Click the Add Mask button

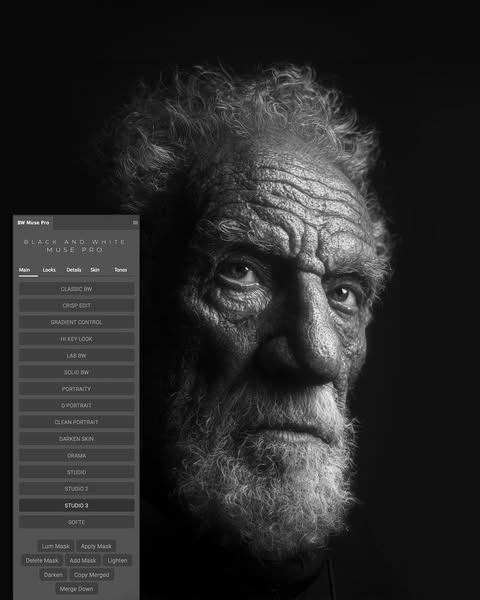coord(83,560)
